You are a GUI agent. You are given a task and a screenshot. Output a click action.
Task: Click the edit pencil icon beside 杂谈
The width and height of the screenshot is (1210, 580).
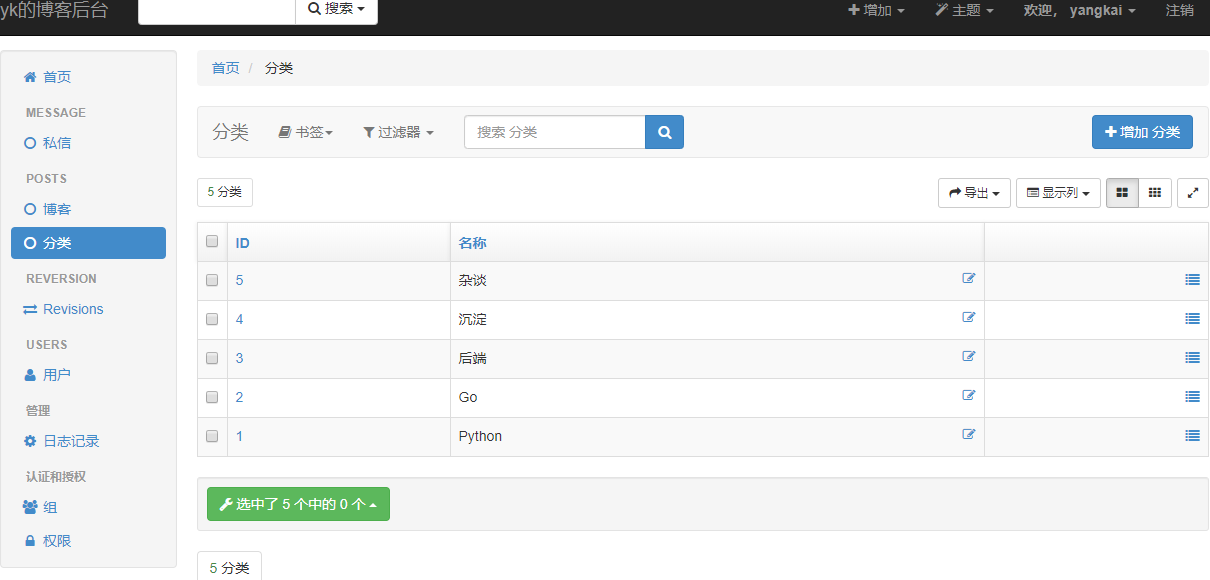point(968,279)
